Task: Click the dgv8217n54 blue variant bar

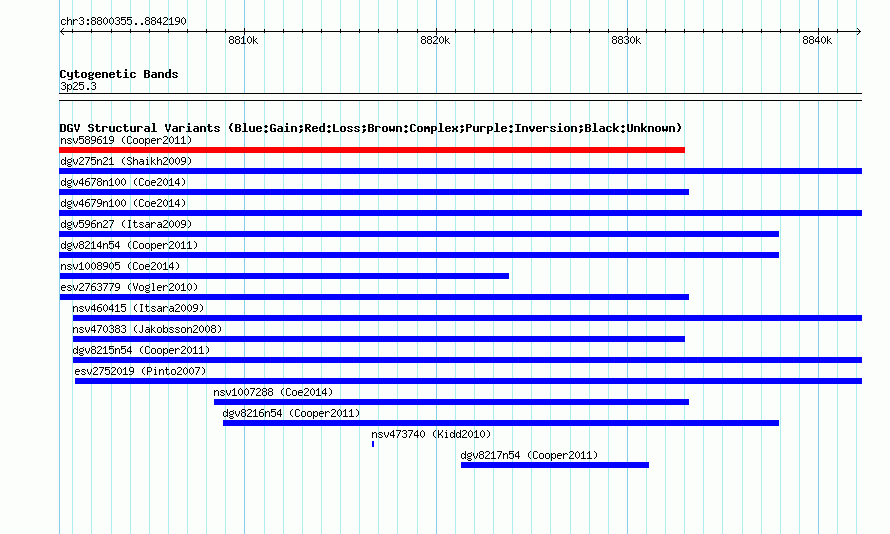Action: [x=555, y=465]
